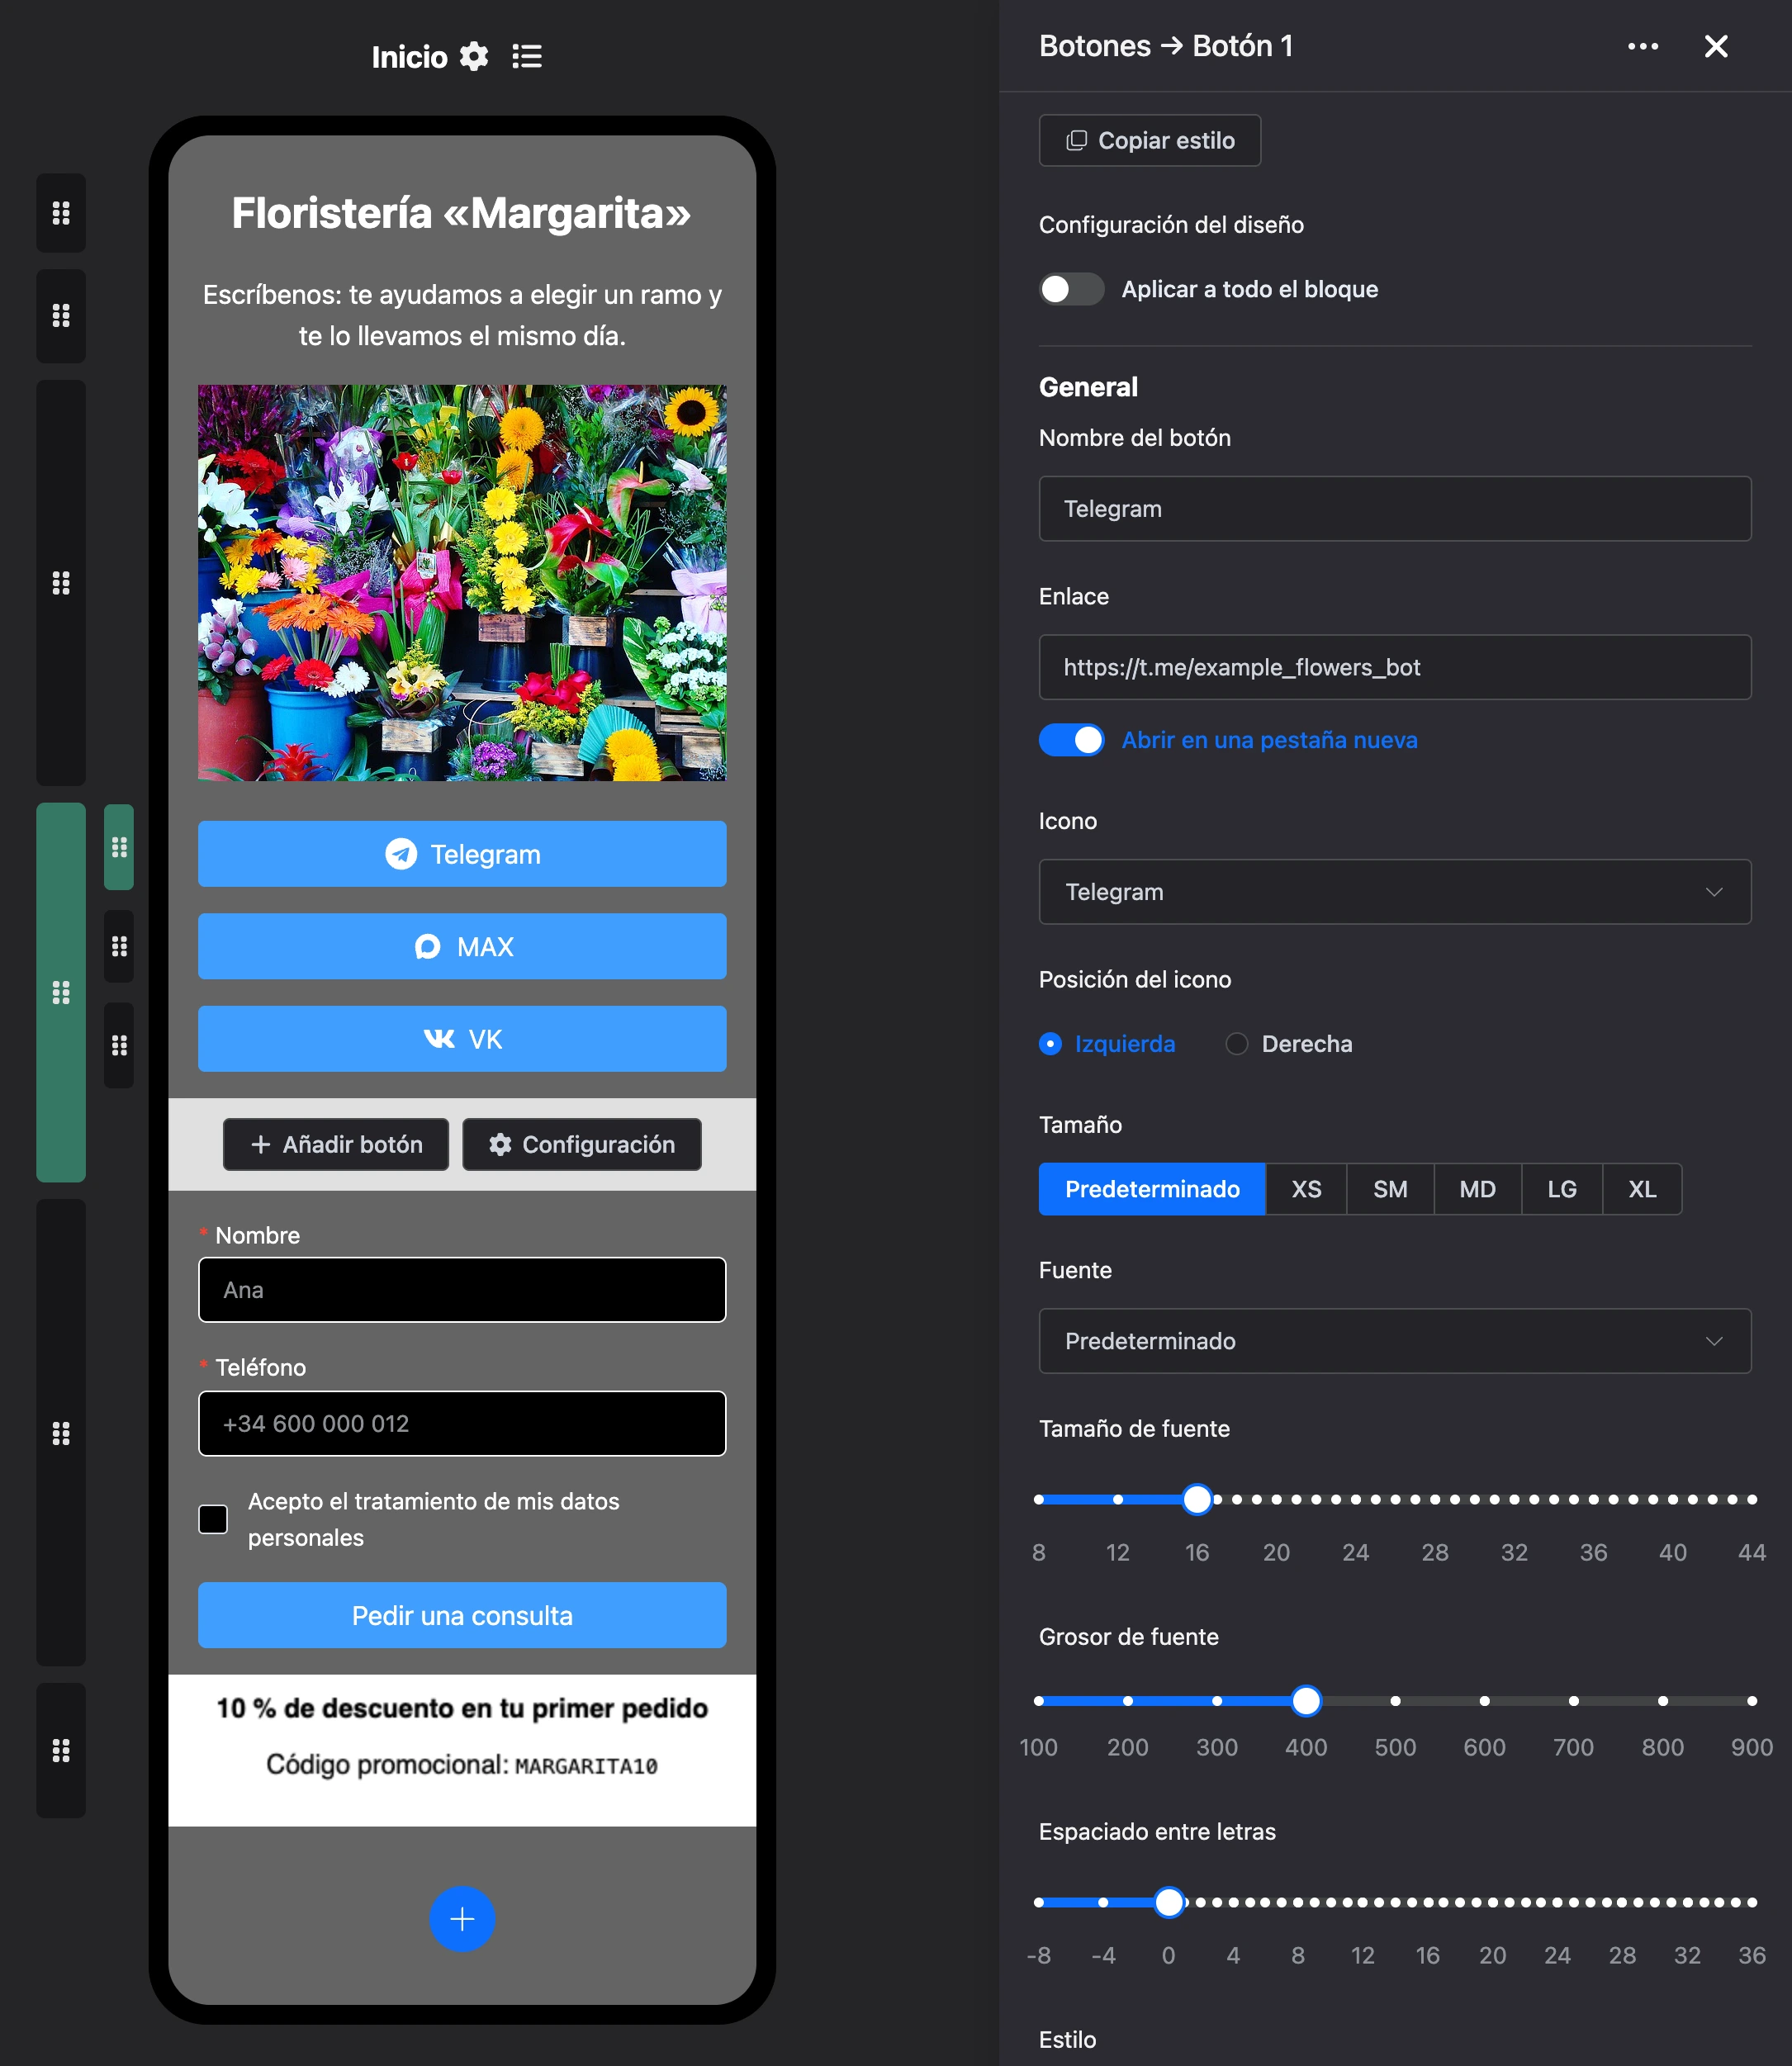Image resolution: width=1792 pixels, height=2066 pixels.
Task: Click the Copiar estilo button
Action: click(x=1149, y=140)
